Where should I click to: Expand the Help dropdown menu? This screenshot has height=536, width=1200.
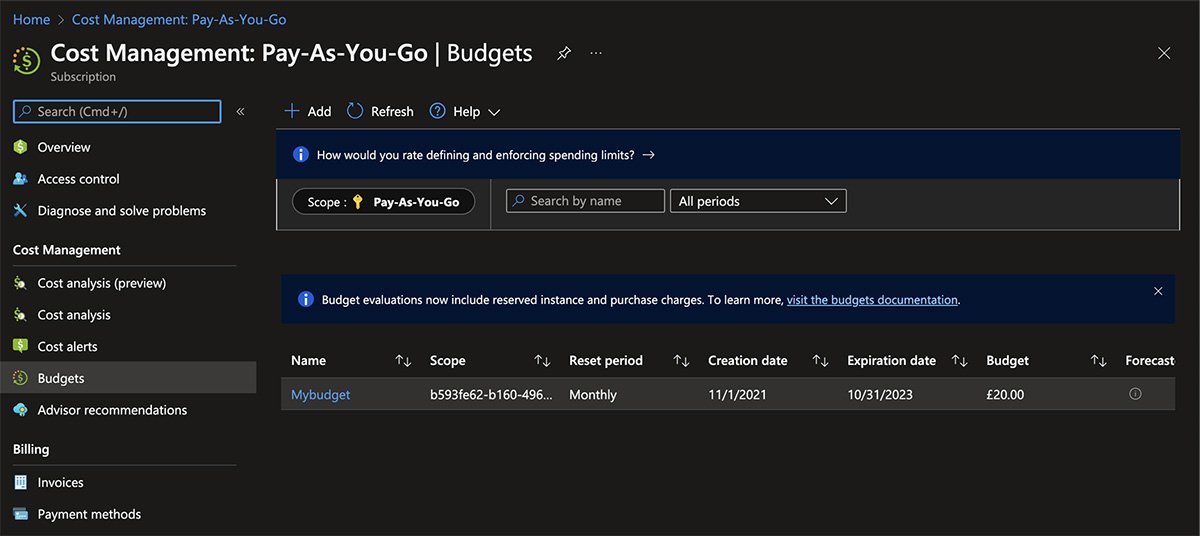pyautogui.click(x=465, y=111)
